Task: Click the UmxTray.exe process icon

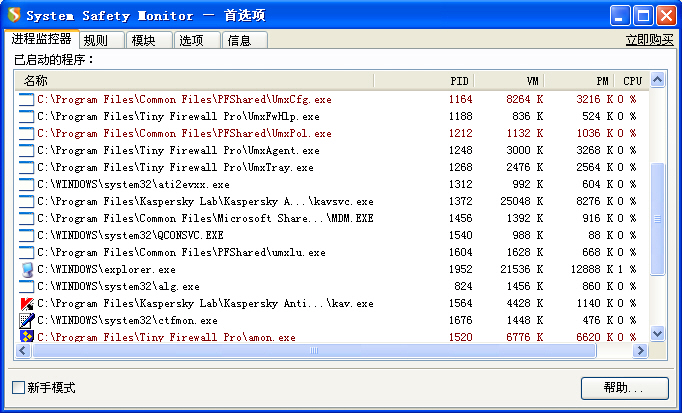Action: pos(27,167)
